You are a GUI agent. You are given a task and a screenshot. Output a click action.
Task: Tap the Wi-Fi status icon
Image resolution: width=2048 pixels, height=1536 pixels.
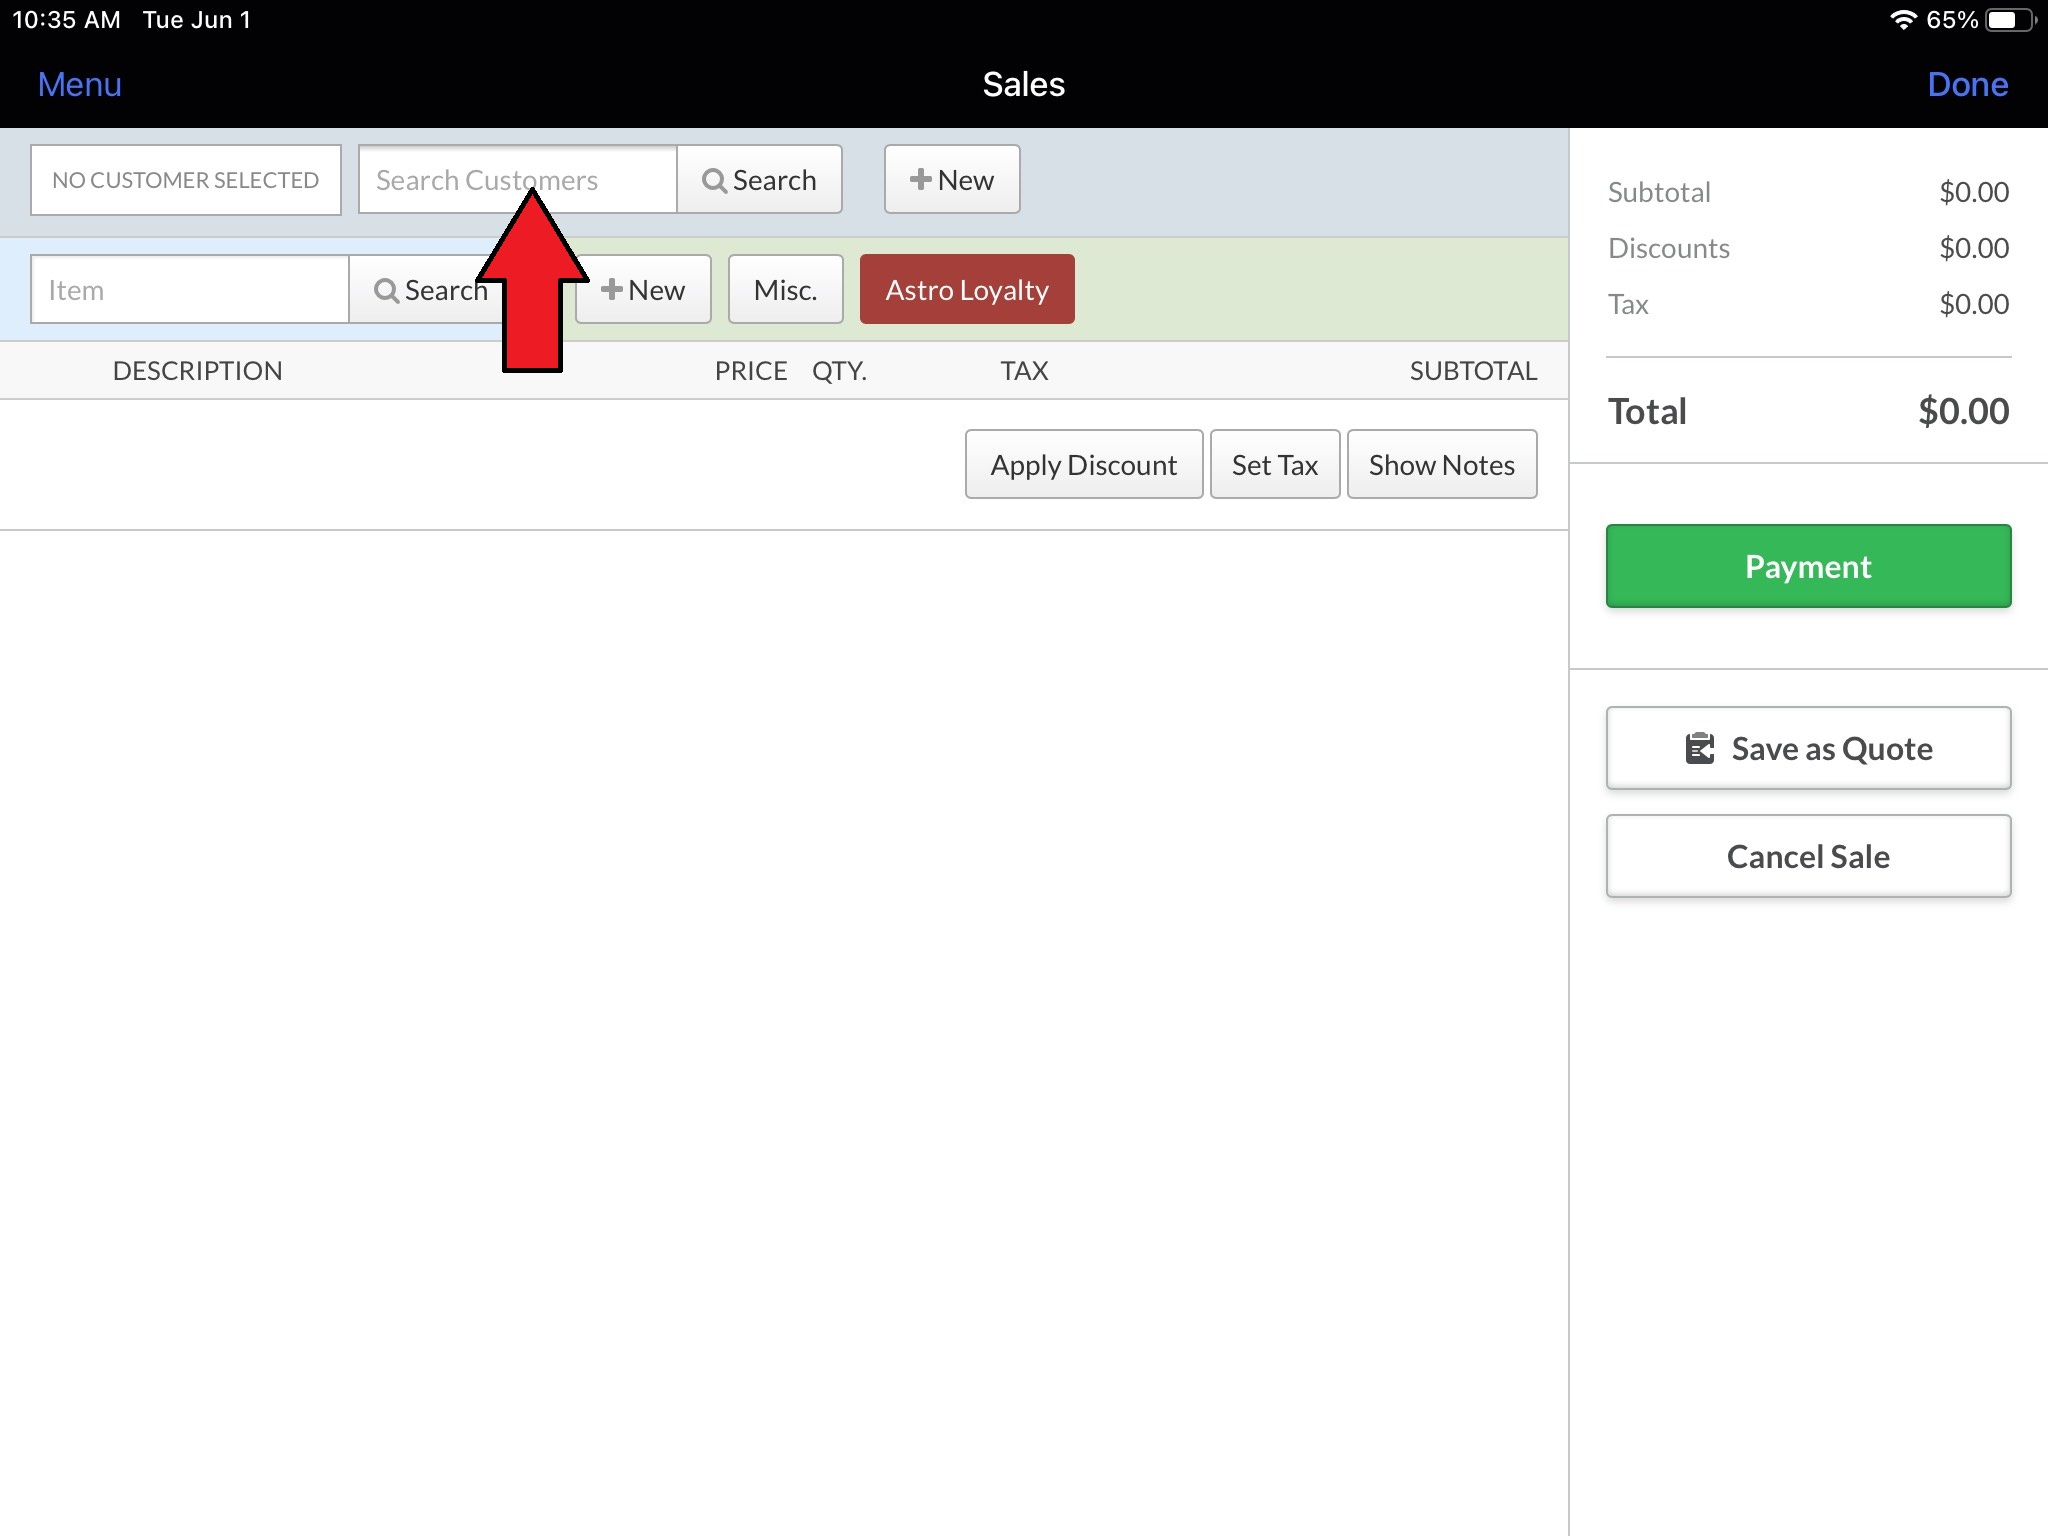pos(1903,20)
